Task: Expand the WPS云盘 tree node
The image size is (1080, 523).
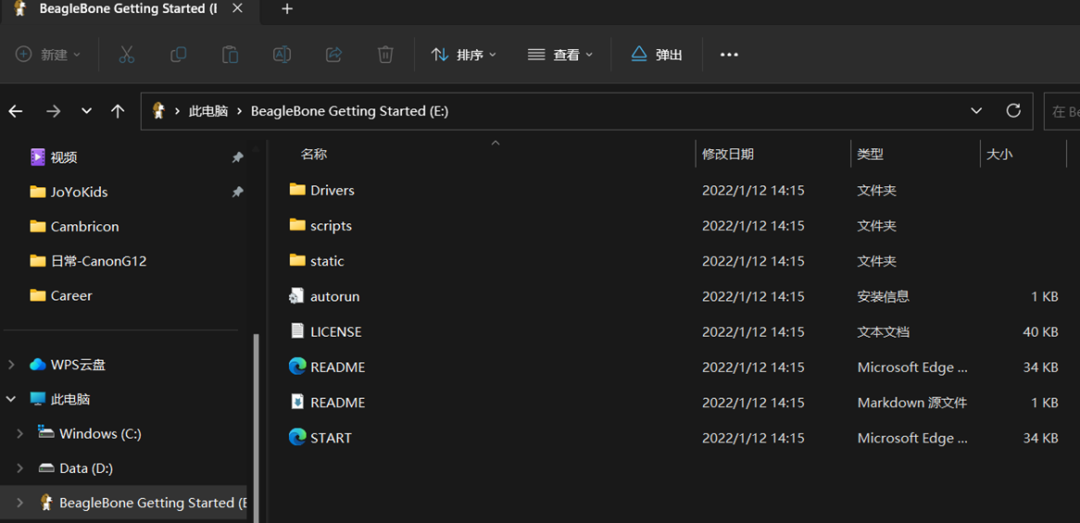Action: (12, 365)
